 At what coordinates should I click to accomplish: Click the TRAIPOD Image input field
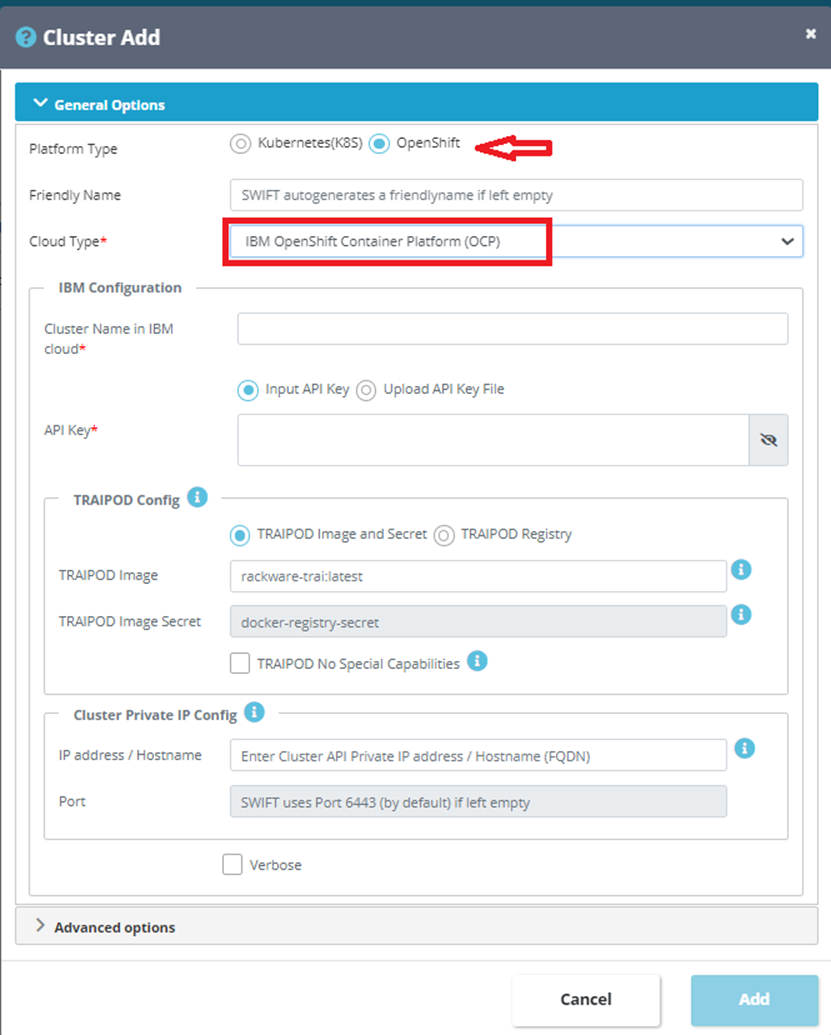click(x=478, y=576)
